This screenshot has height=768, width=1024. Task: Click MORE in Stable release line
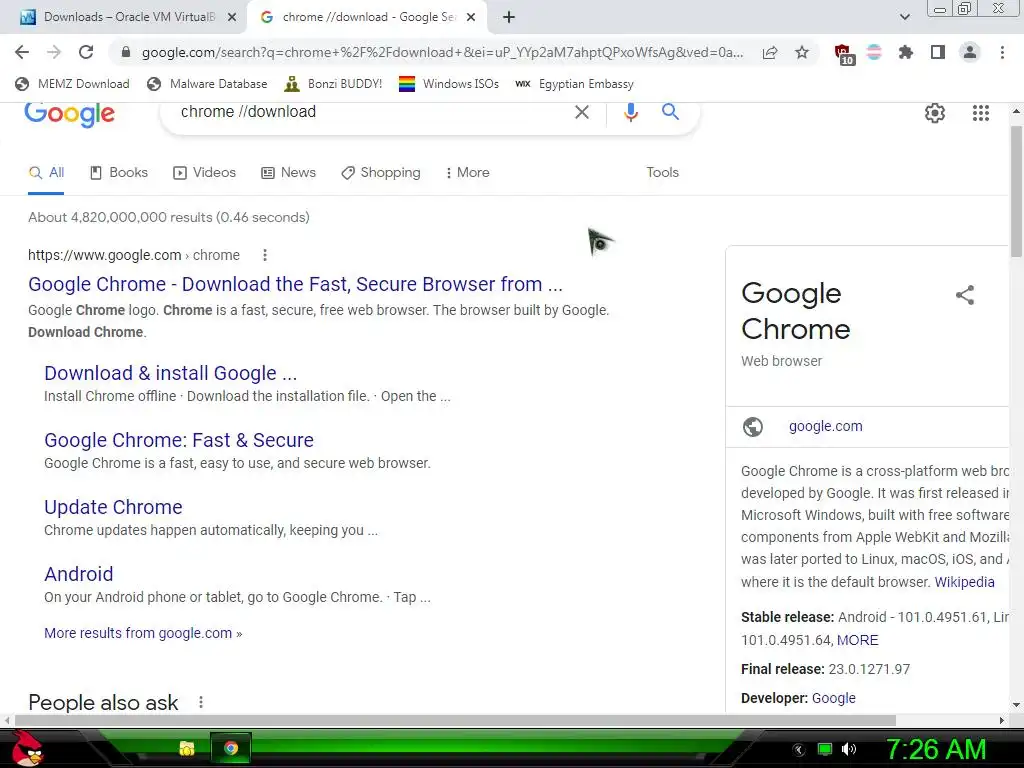pyautogui.click(x=857, y=640)
